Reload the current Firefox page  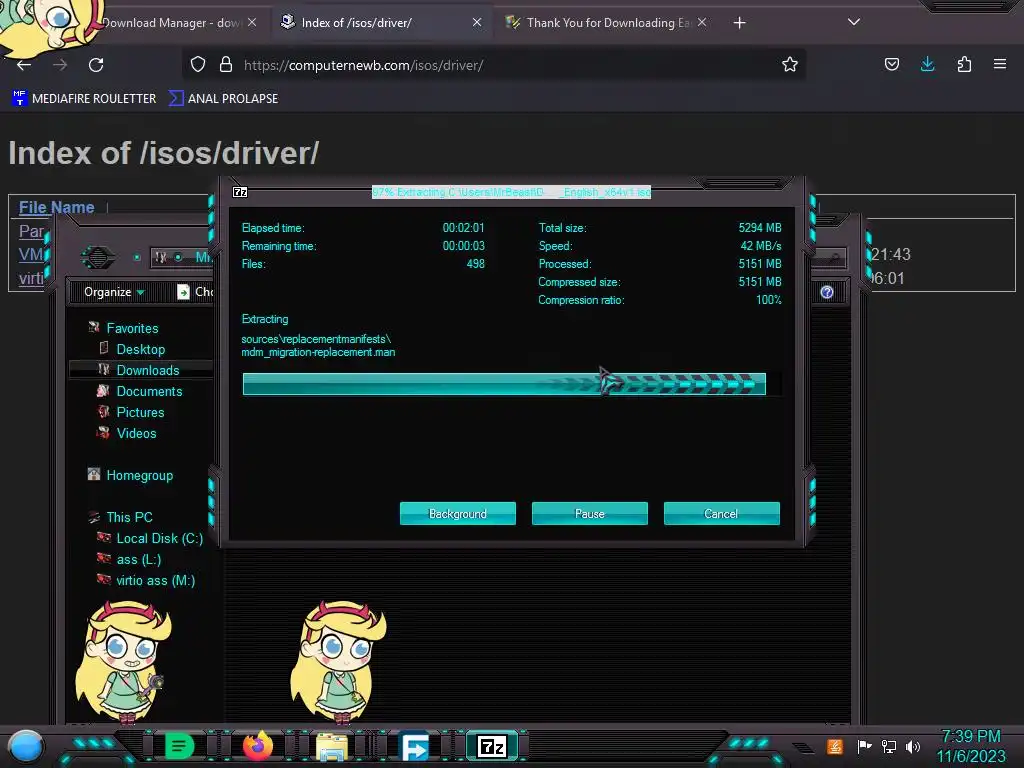(x=96, y=65)
